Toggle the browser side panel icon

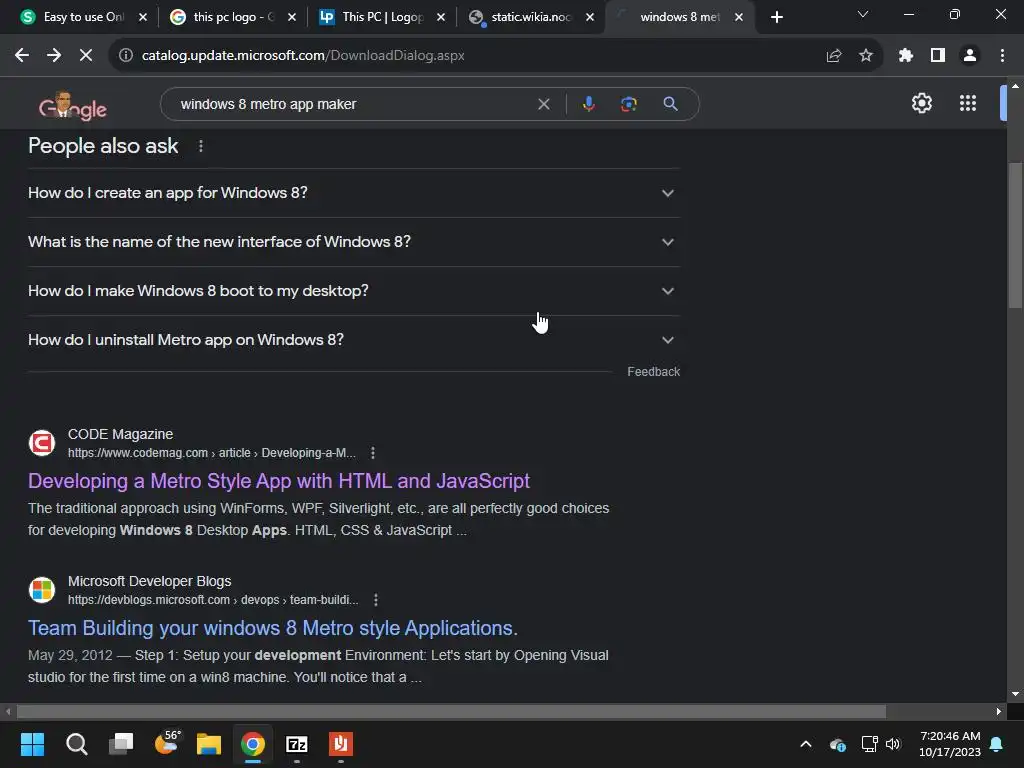pyautogui.click(x=937, y=56)
